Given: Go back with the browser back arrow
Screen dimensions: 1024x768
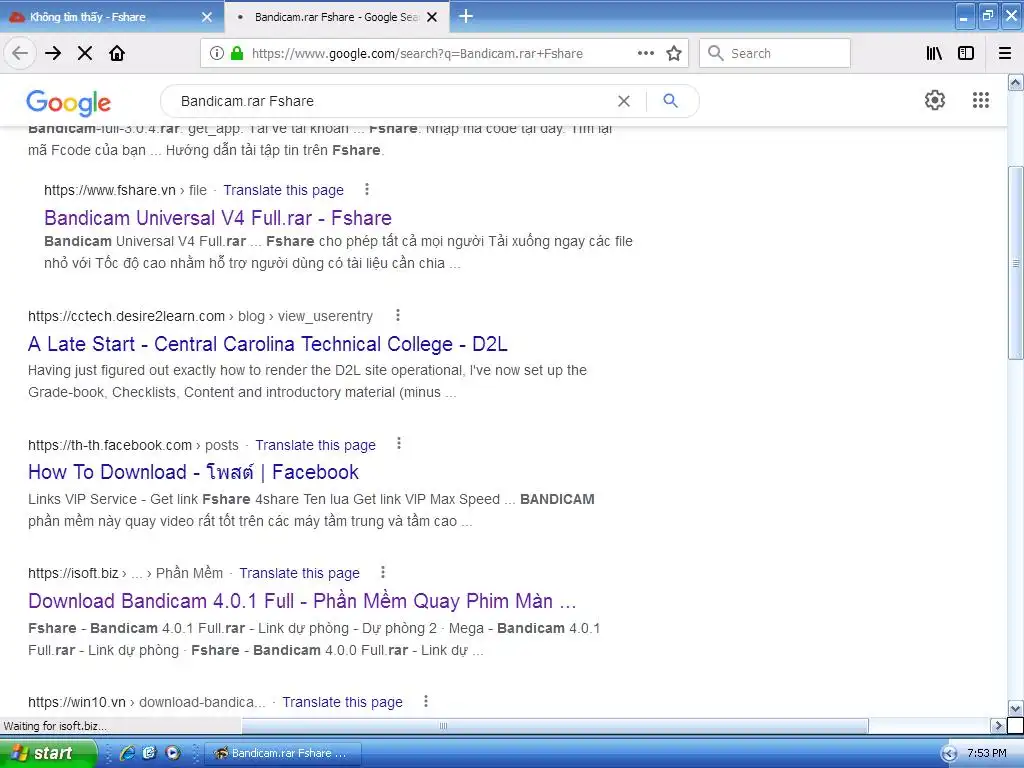Looking at the screenshot, I should coord(20,54).
